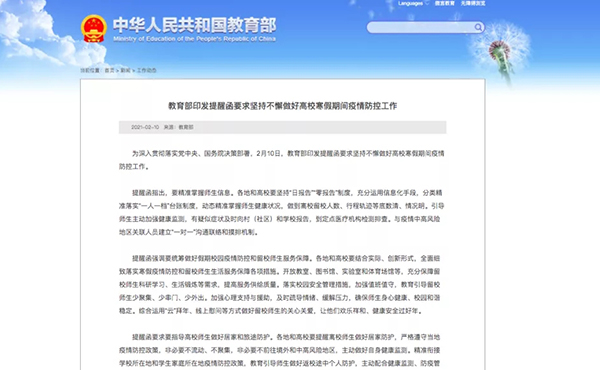
Task: Expand the Languages dropdown
Action: [413, 3]
